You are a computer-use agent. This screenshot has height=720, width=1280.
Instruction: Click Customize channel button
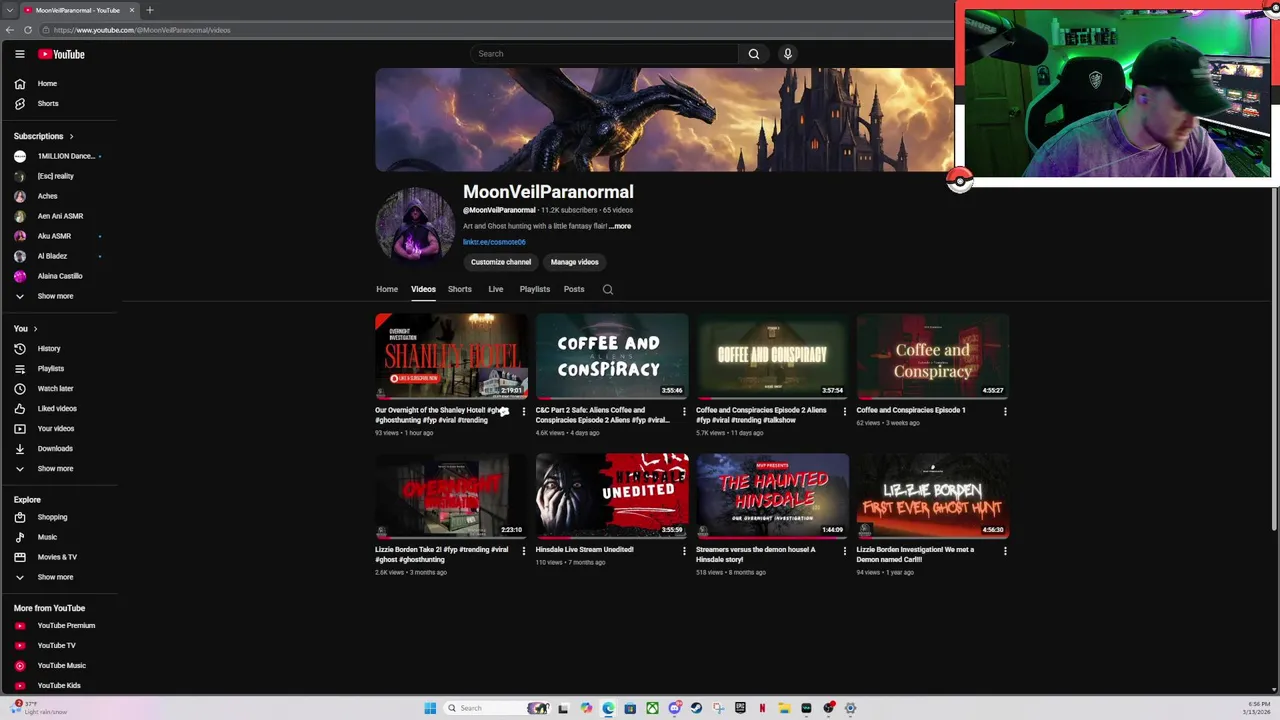pos(501,262)
